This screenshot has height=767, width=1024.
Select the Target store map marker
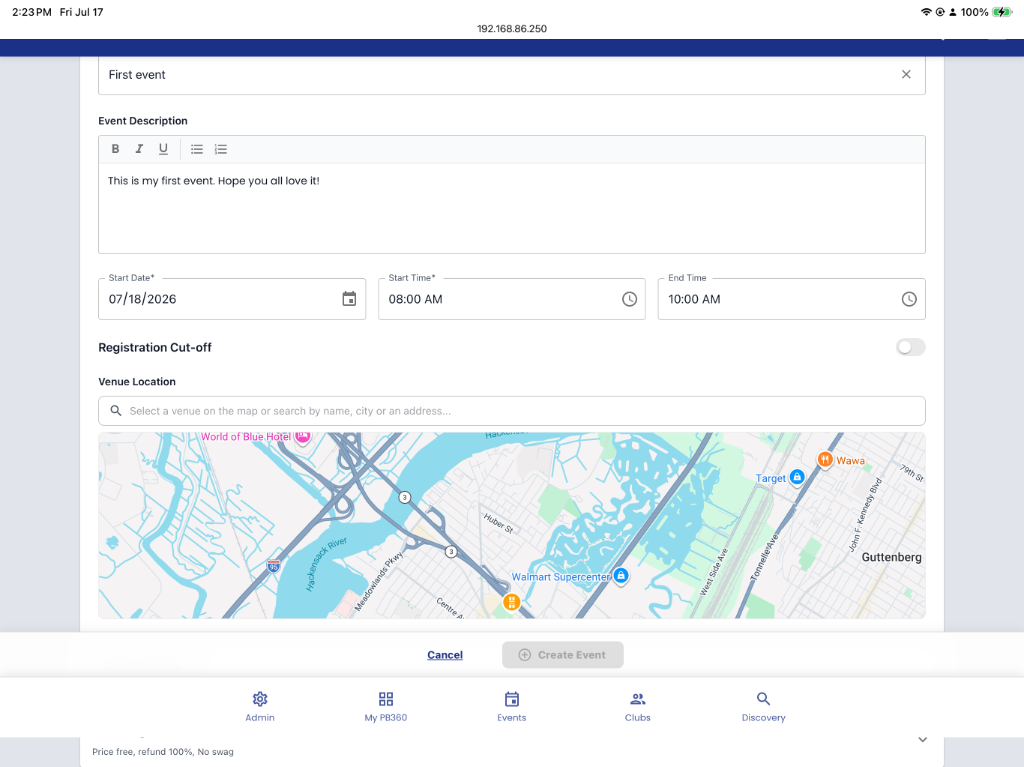[x=796, y=478]
